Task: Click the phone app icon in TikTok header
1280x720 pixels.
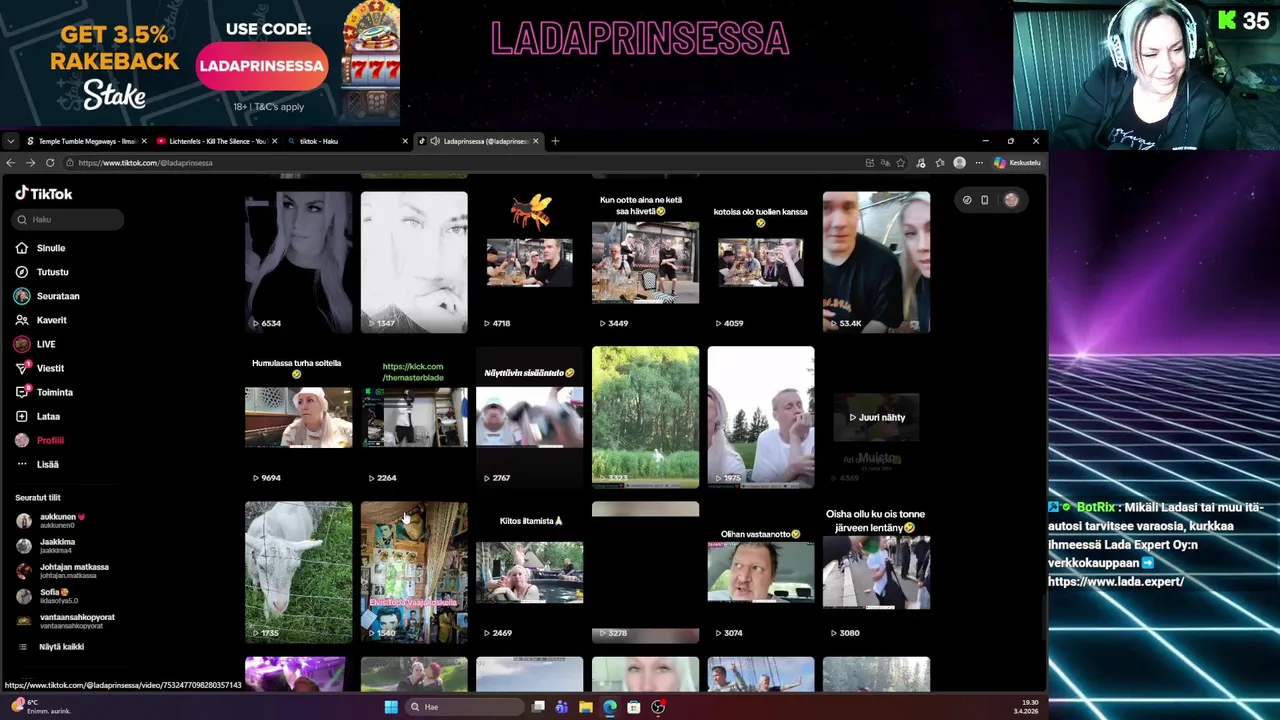Action: pyautogui.click(x=985, y=200)
